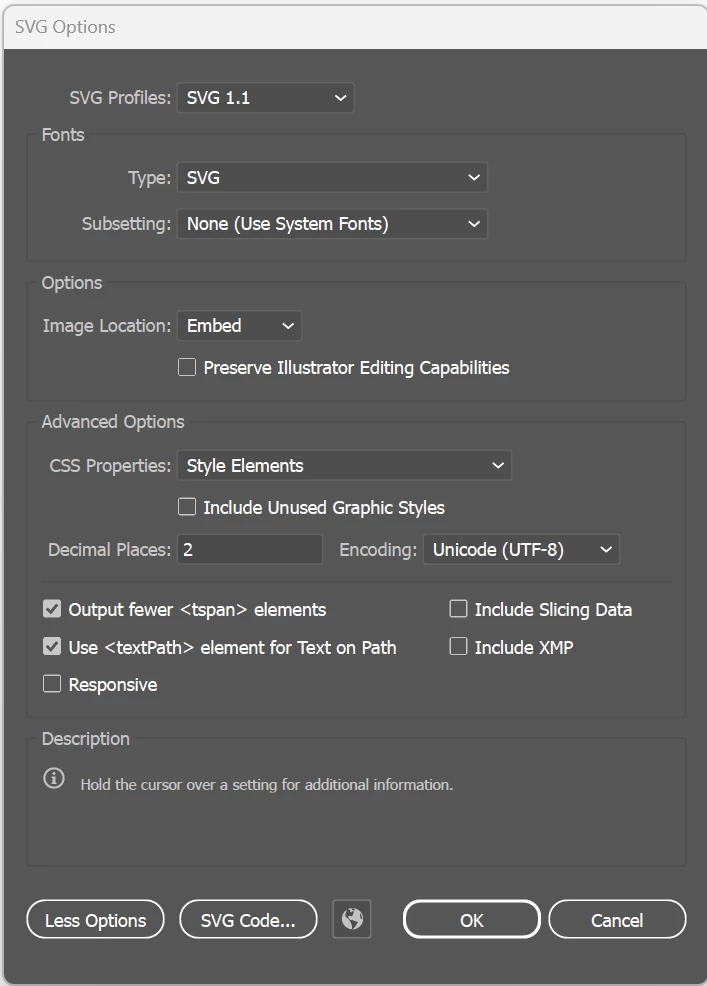Image resolution: width=707 pixels, height=986 pixels.
Task: Click the Cancel button
Action: pos(617,921)
